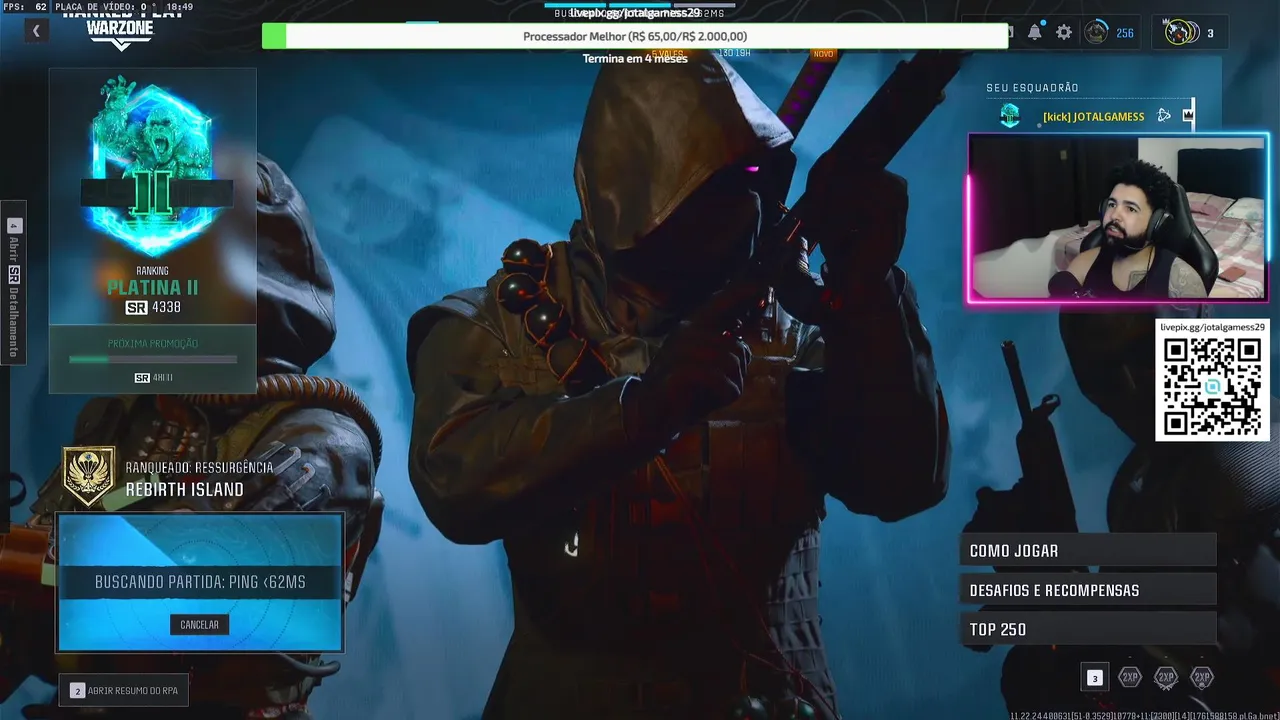Viewport: 1280px width, 720px height.
Task: Click the 3 key token button
Action: [x=1094, y=678]
